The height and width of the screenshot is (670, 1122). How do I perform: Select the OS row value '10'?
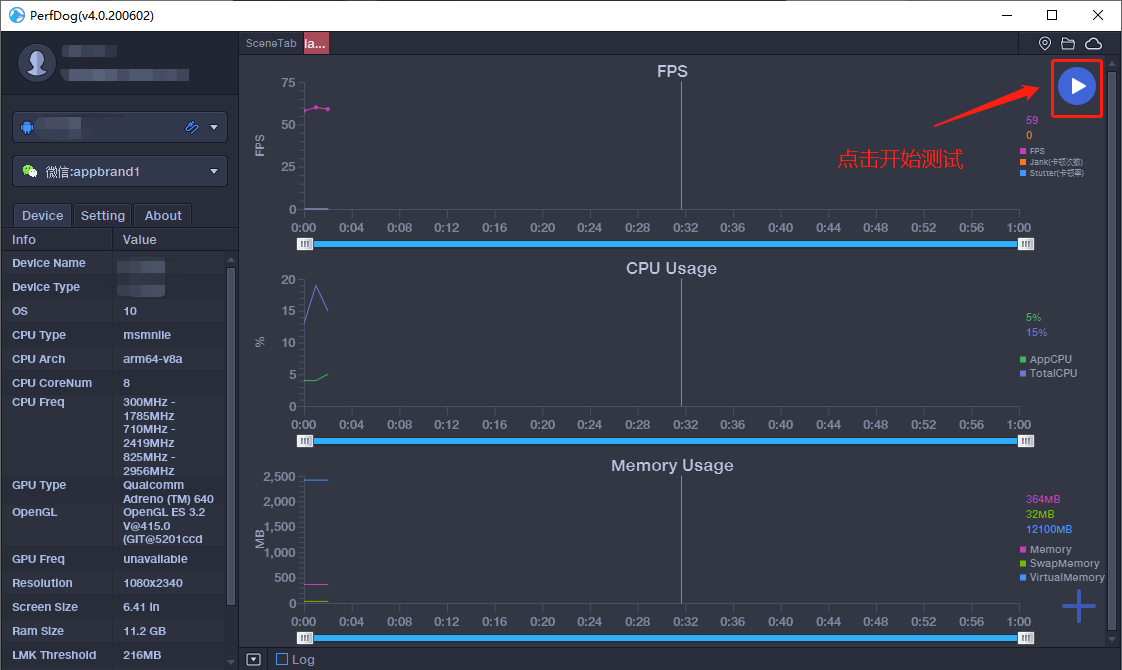point(130,311)
